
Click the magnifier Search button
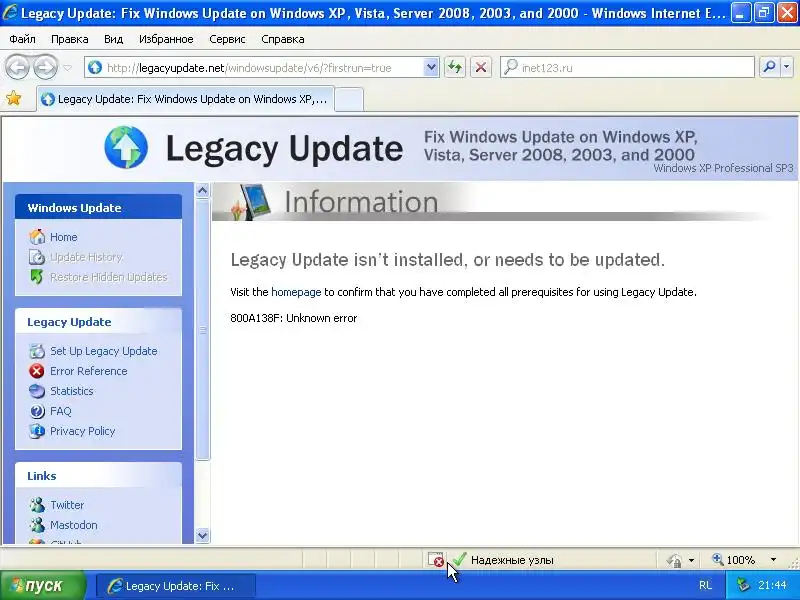pos(769,67)
